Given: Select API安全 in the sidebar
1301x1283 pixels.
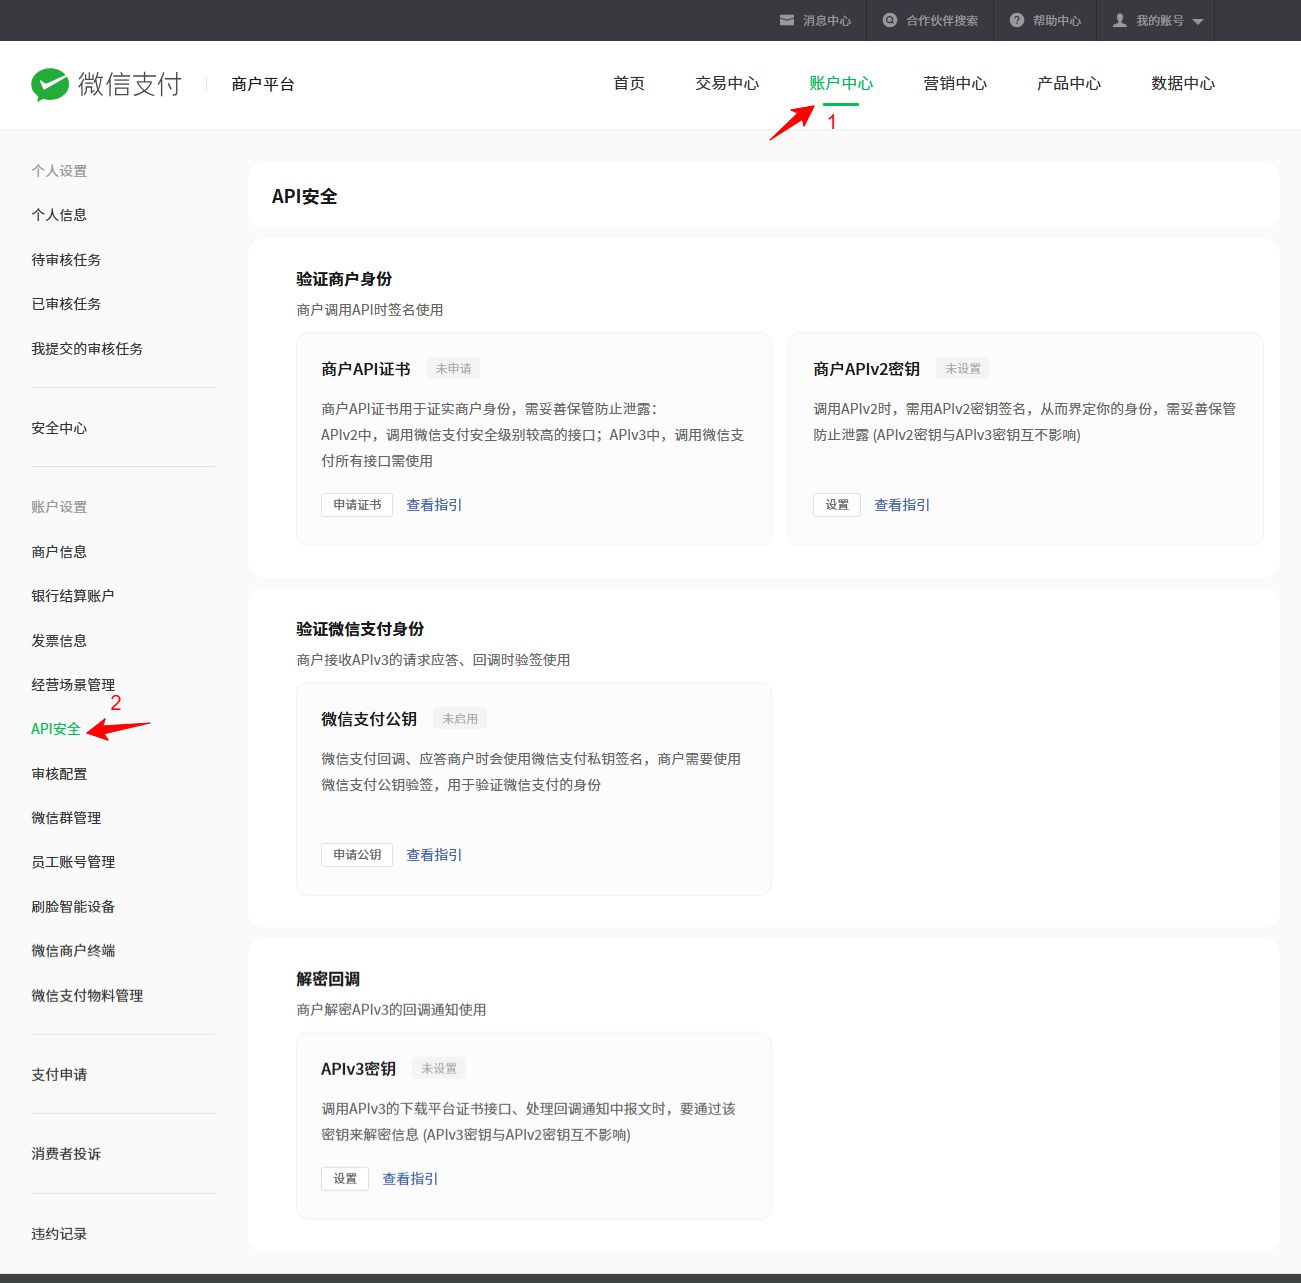Looking at the screenshot, I should click(56, 729).
